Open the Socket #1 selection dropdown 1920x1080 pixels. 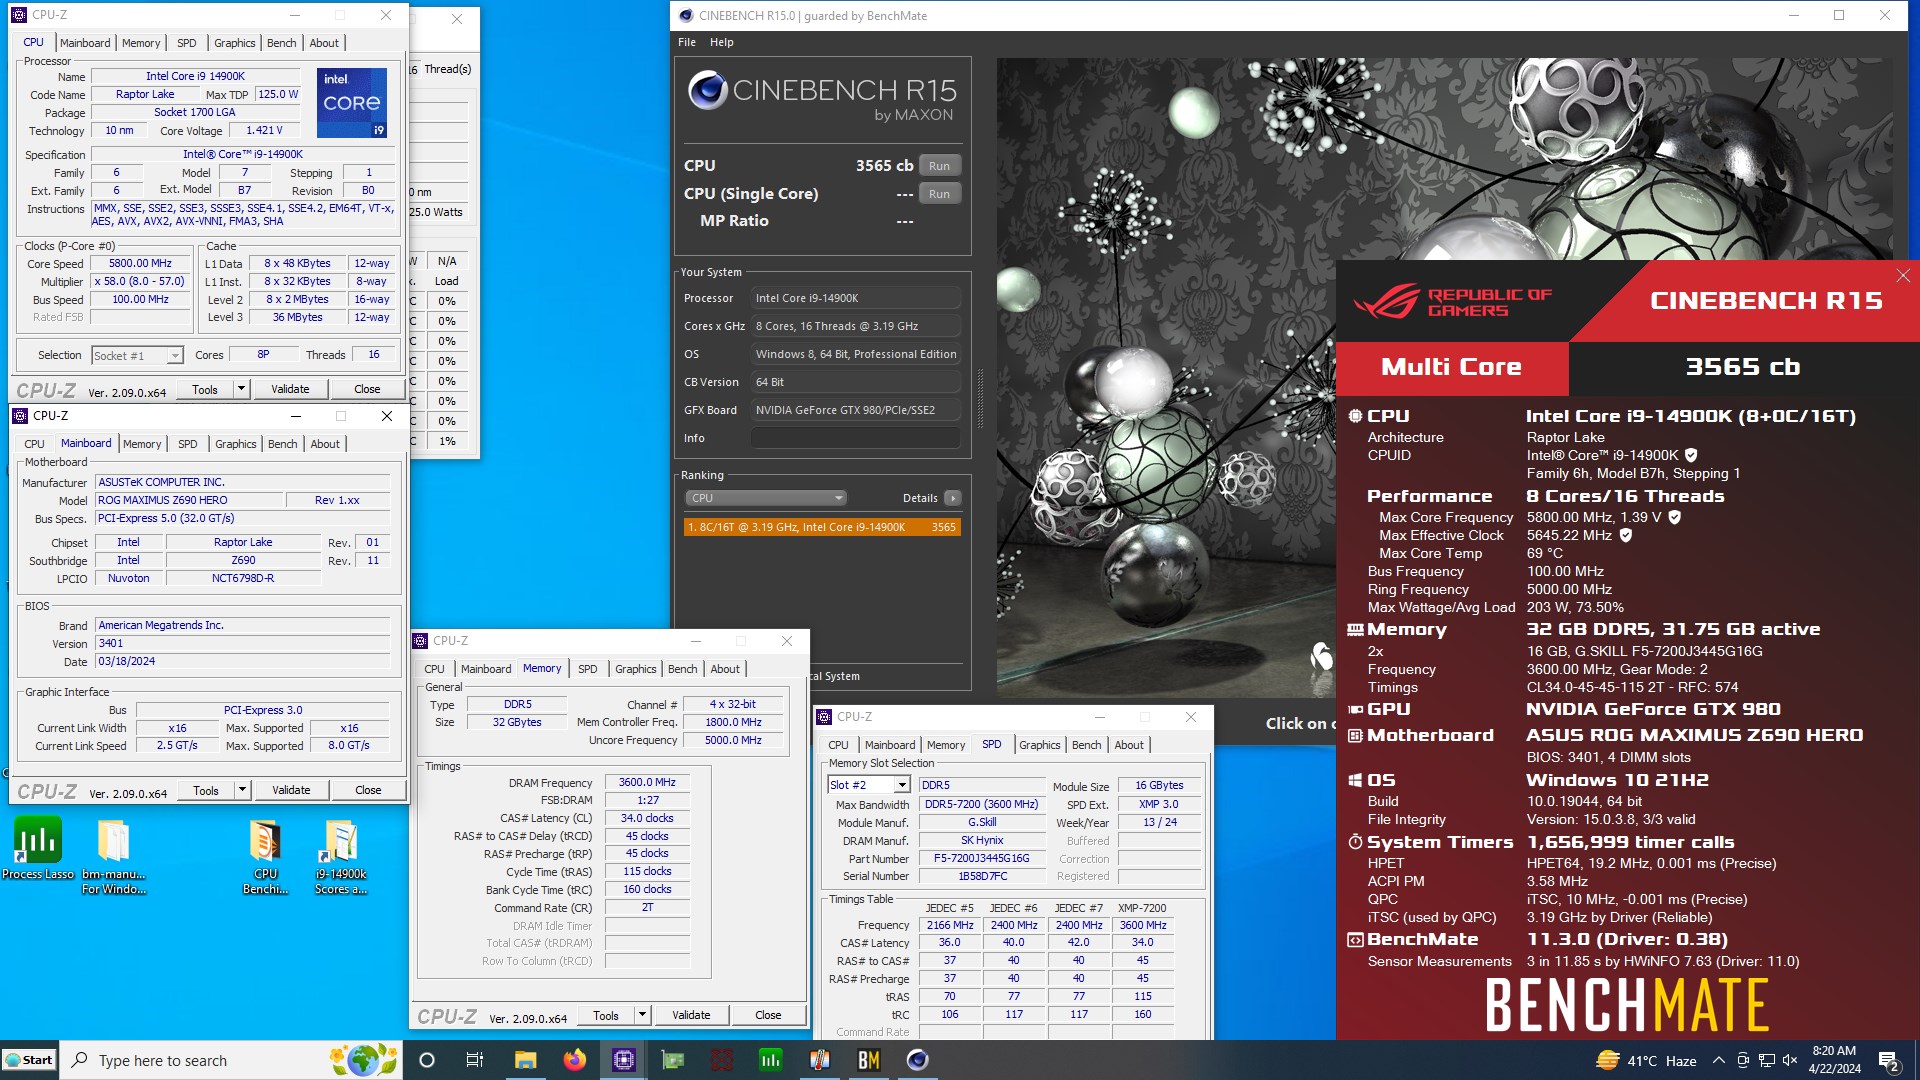(x=138, y=356)
